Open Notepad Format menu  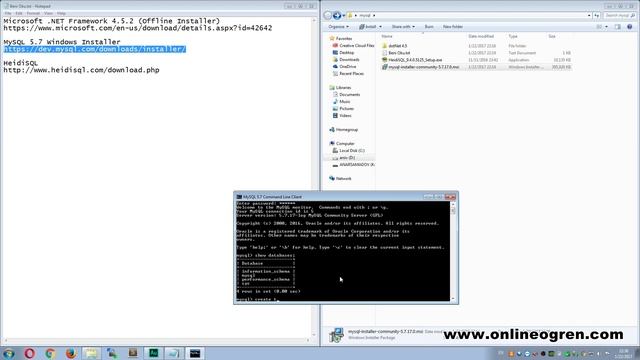[33, 13]
